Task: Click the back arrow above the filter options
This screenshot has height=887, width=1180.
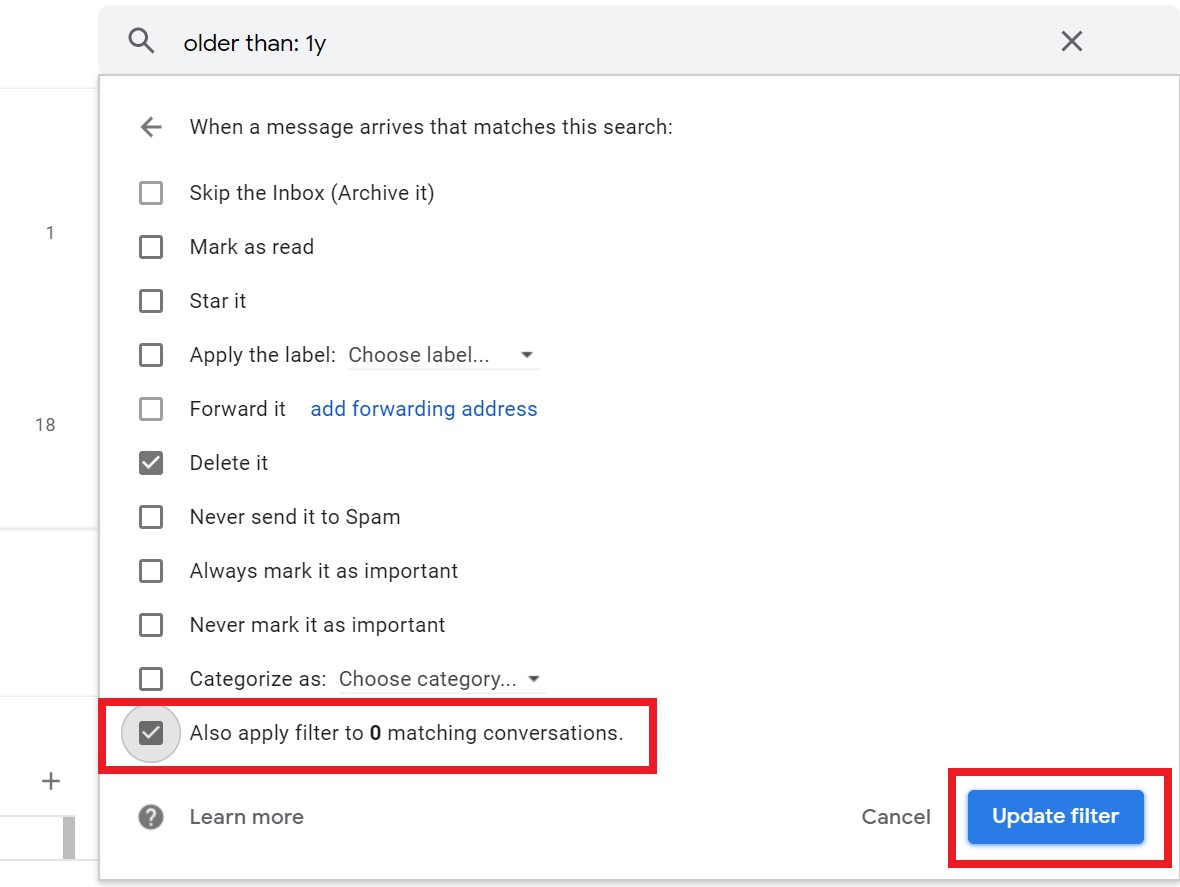Action: [150, 127]
